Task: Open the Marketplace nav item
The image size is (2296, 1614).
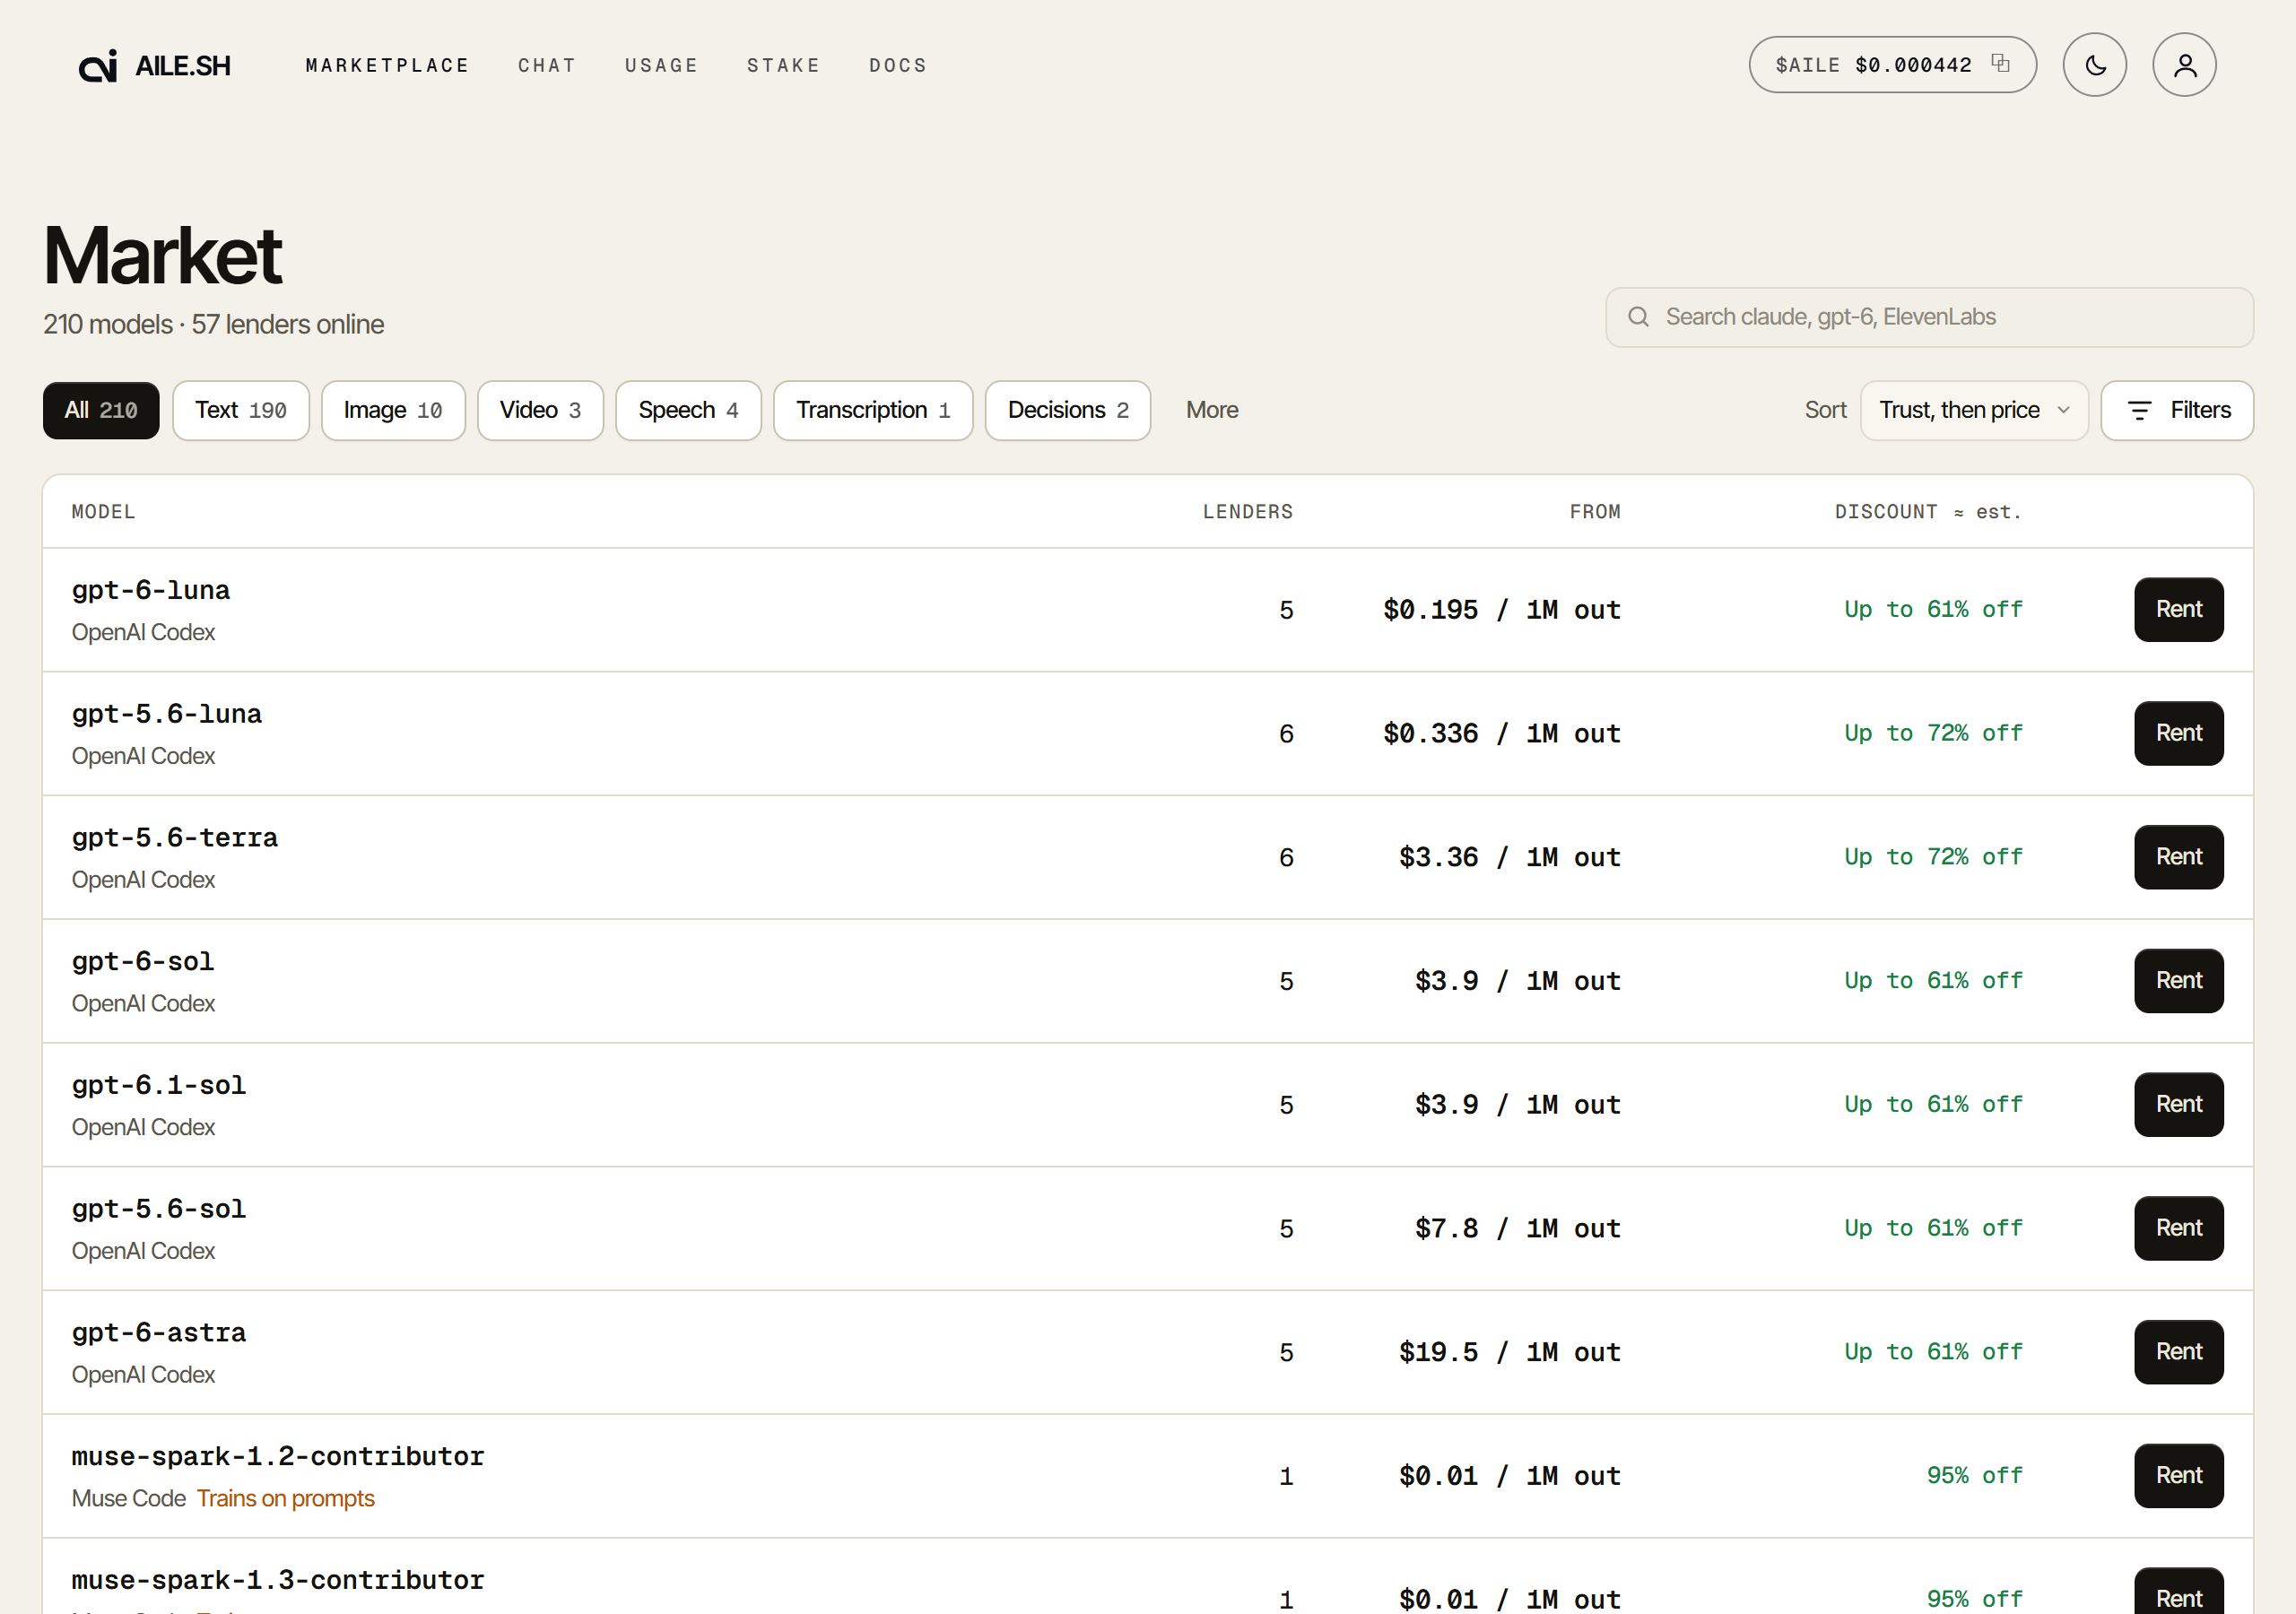Action: 387,65
